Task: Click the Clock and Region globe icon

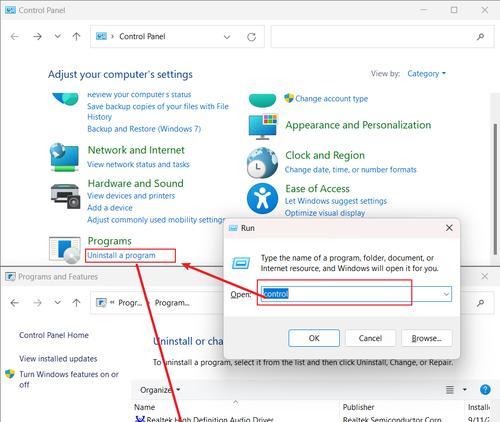Action: pos(262,163)
